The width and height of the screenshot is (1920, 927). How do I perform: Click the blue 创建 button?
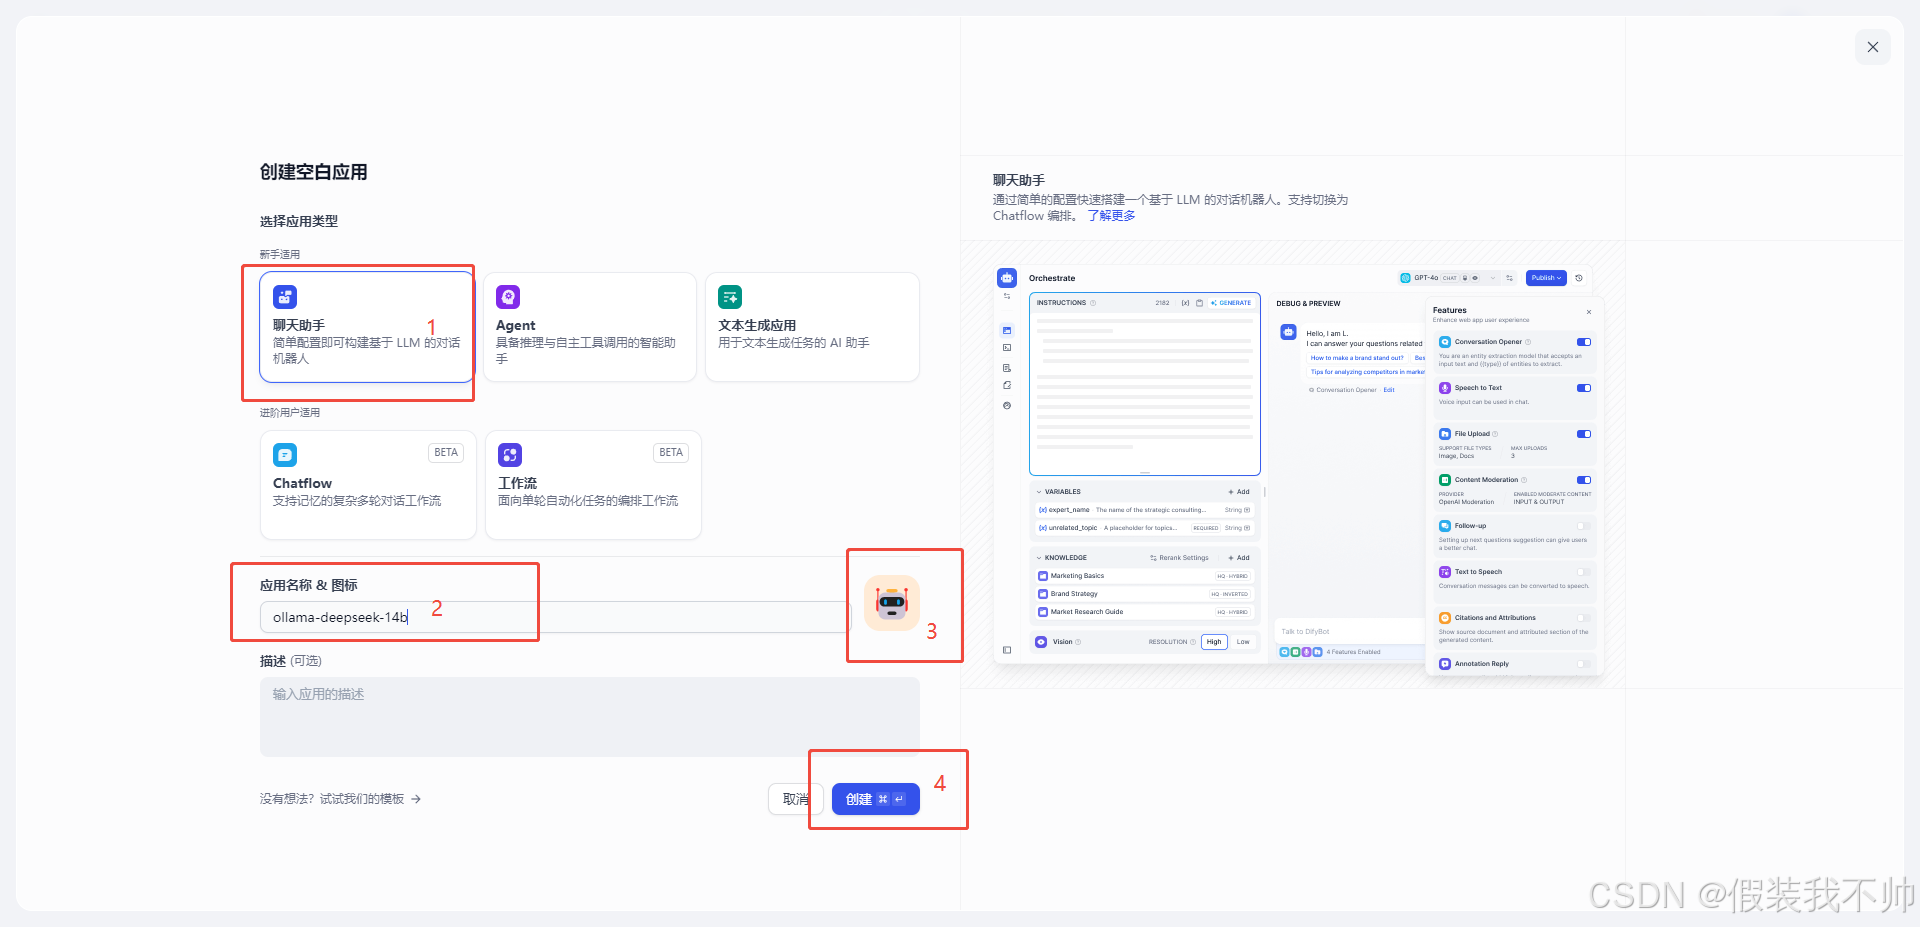876,799
